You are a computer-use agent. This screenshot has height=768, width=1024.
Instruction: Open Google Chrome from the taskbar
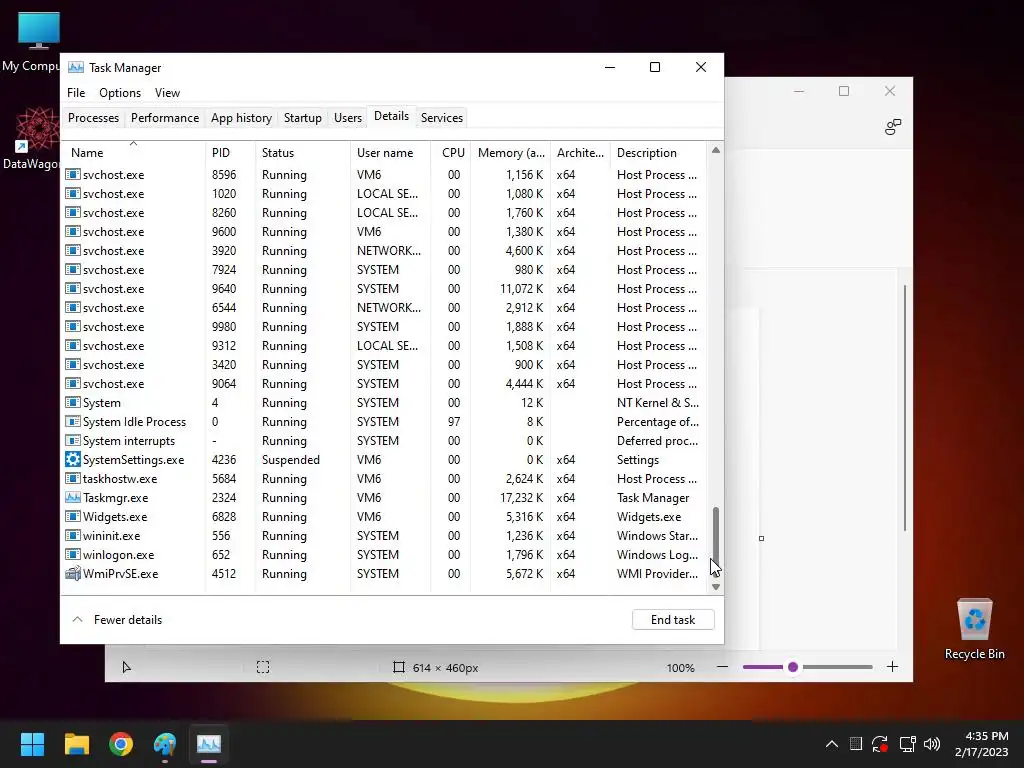pyautogui.click(x=121, y=744)
